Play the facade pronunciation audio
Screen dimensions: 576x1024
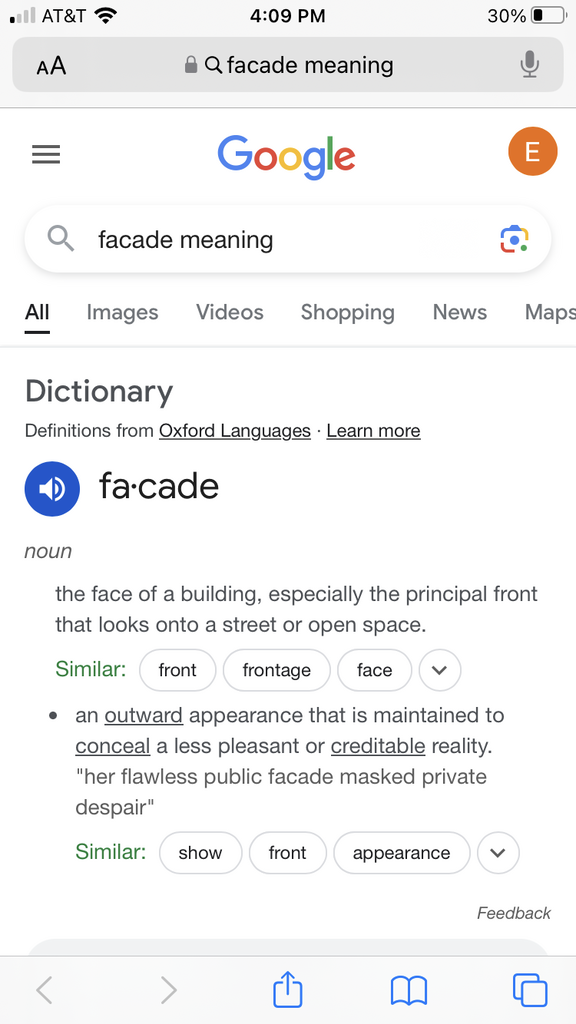tap(52, 488)
